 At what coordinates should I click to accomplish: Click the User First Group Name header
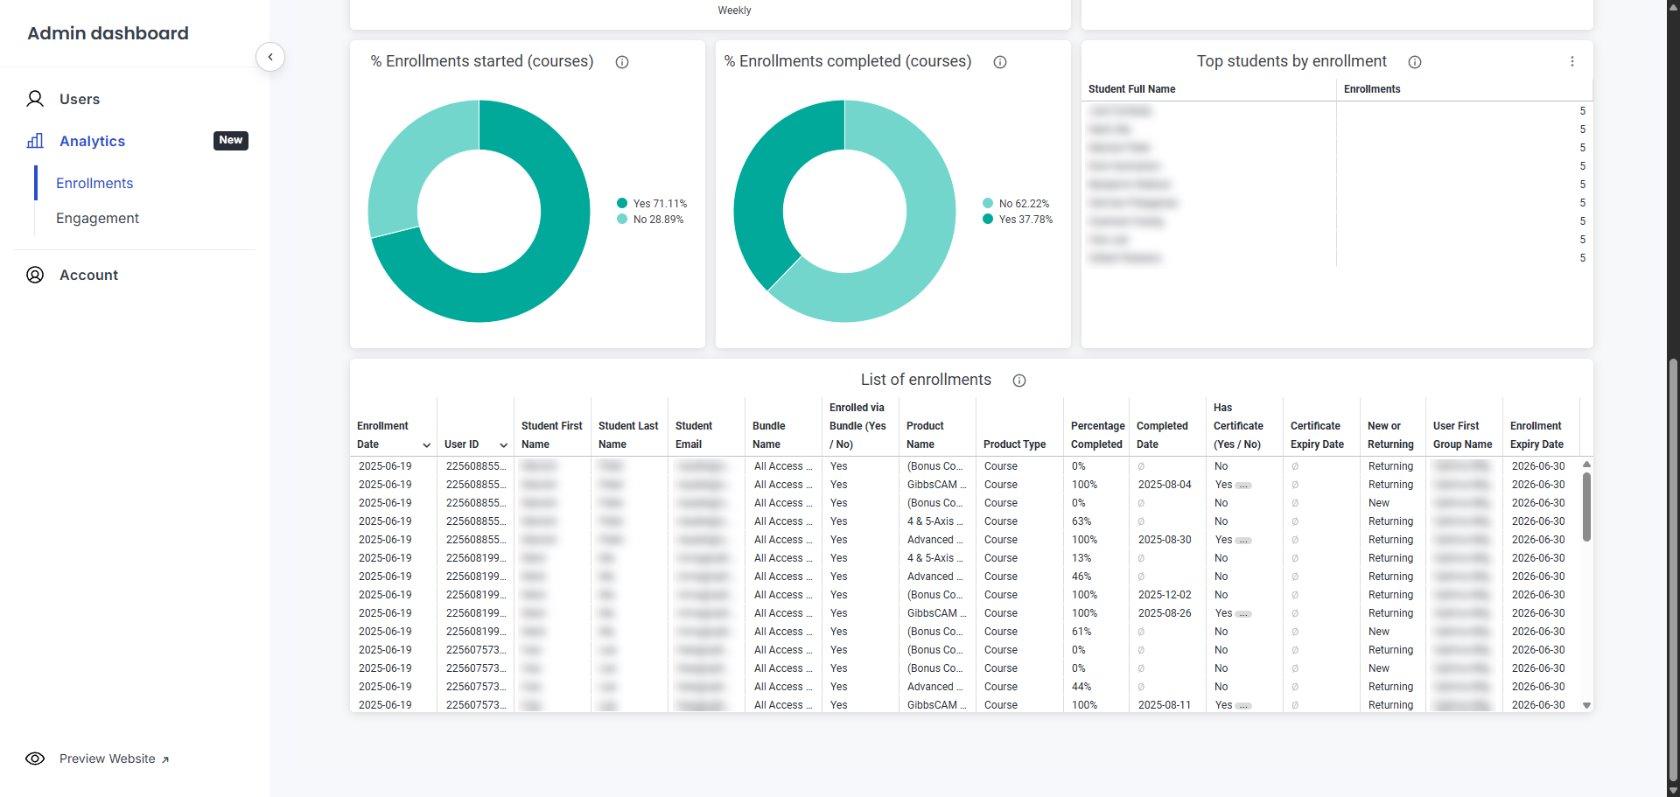tap(1462, 435)
